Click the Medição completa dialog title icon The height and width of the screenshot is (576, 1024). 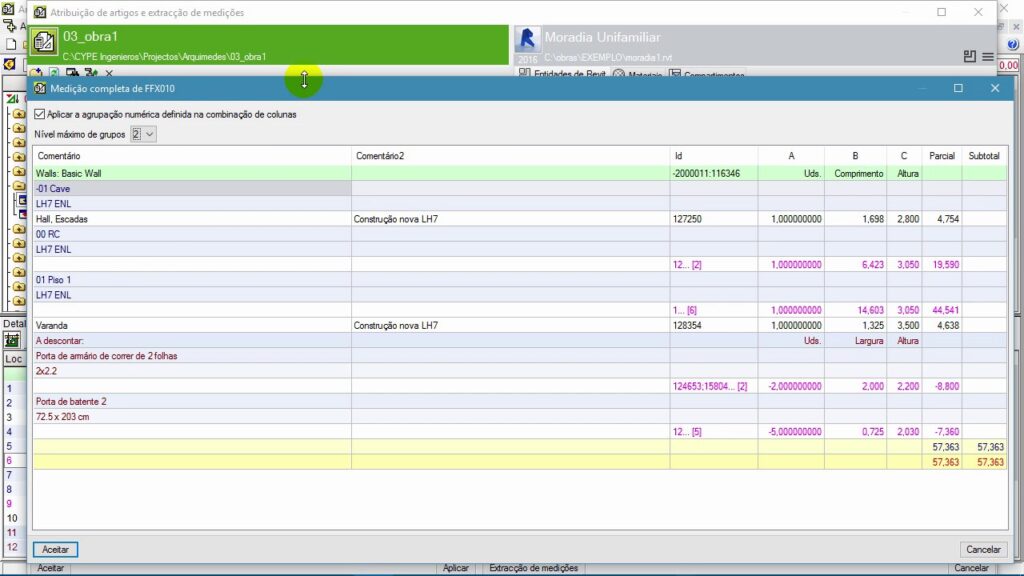tap(40, 88)
